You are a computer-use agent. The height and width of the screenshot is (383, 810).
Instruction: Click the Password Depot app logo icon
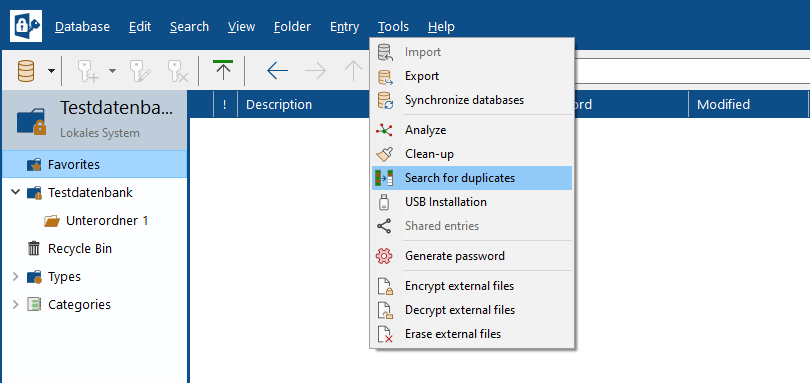[x=26, y=26]
